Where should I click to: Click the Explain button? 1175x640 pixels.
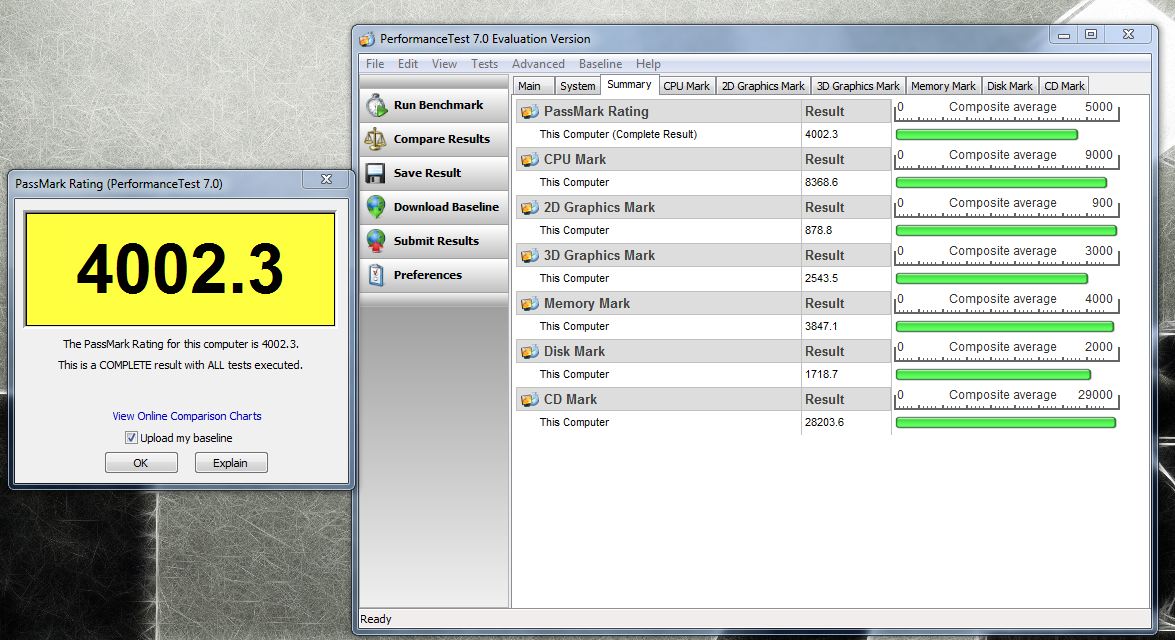[231, 463]
